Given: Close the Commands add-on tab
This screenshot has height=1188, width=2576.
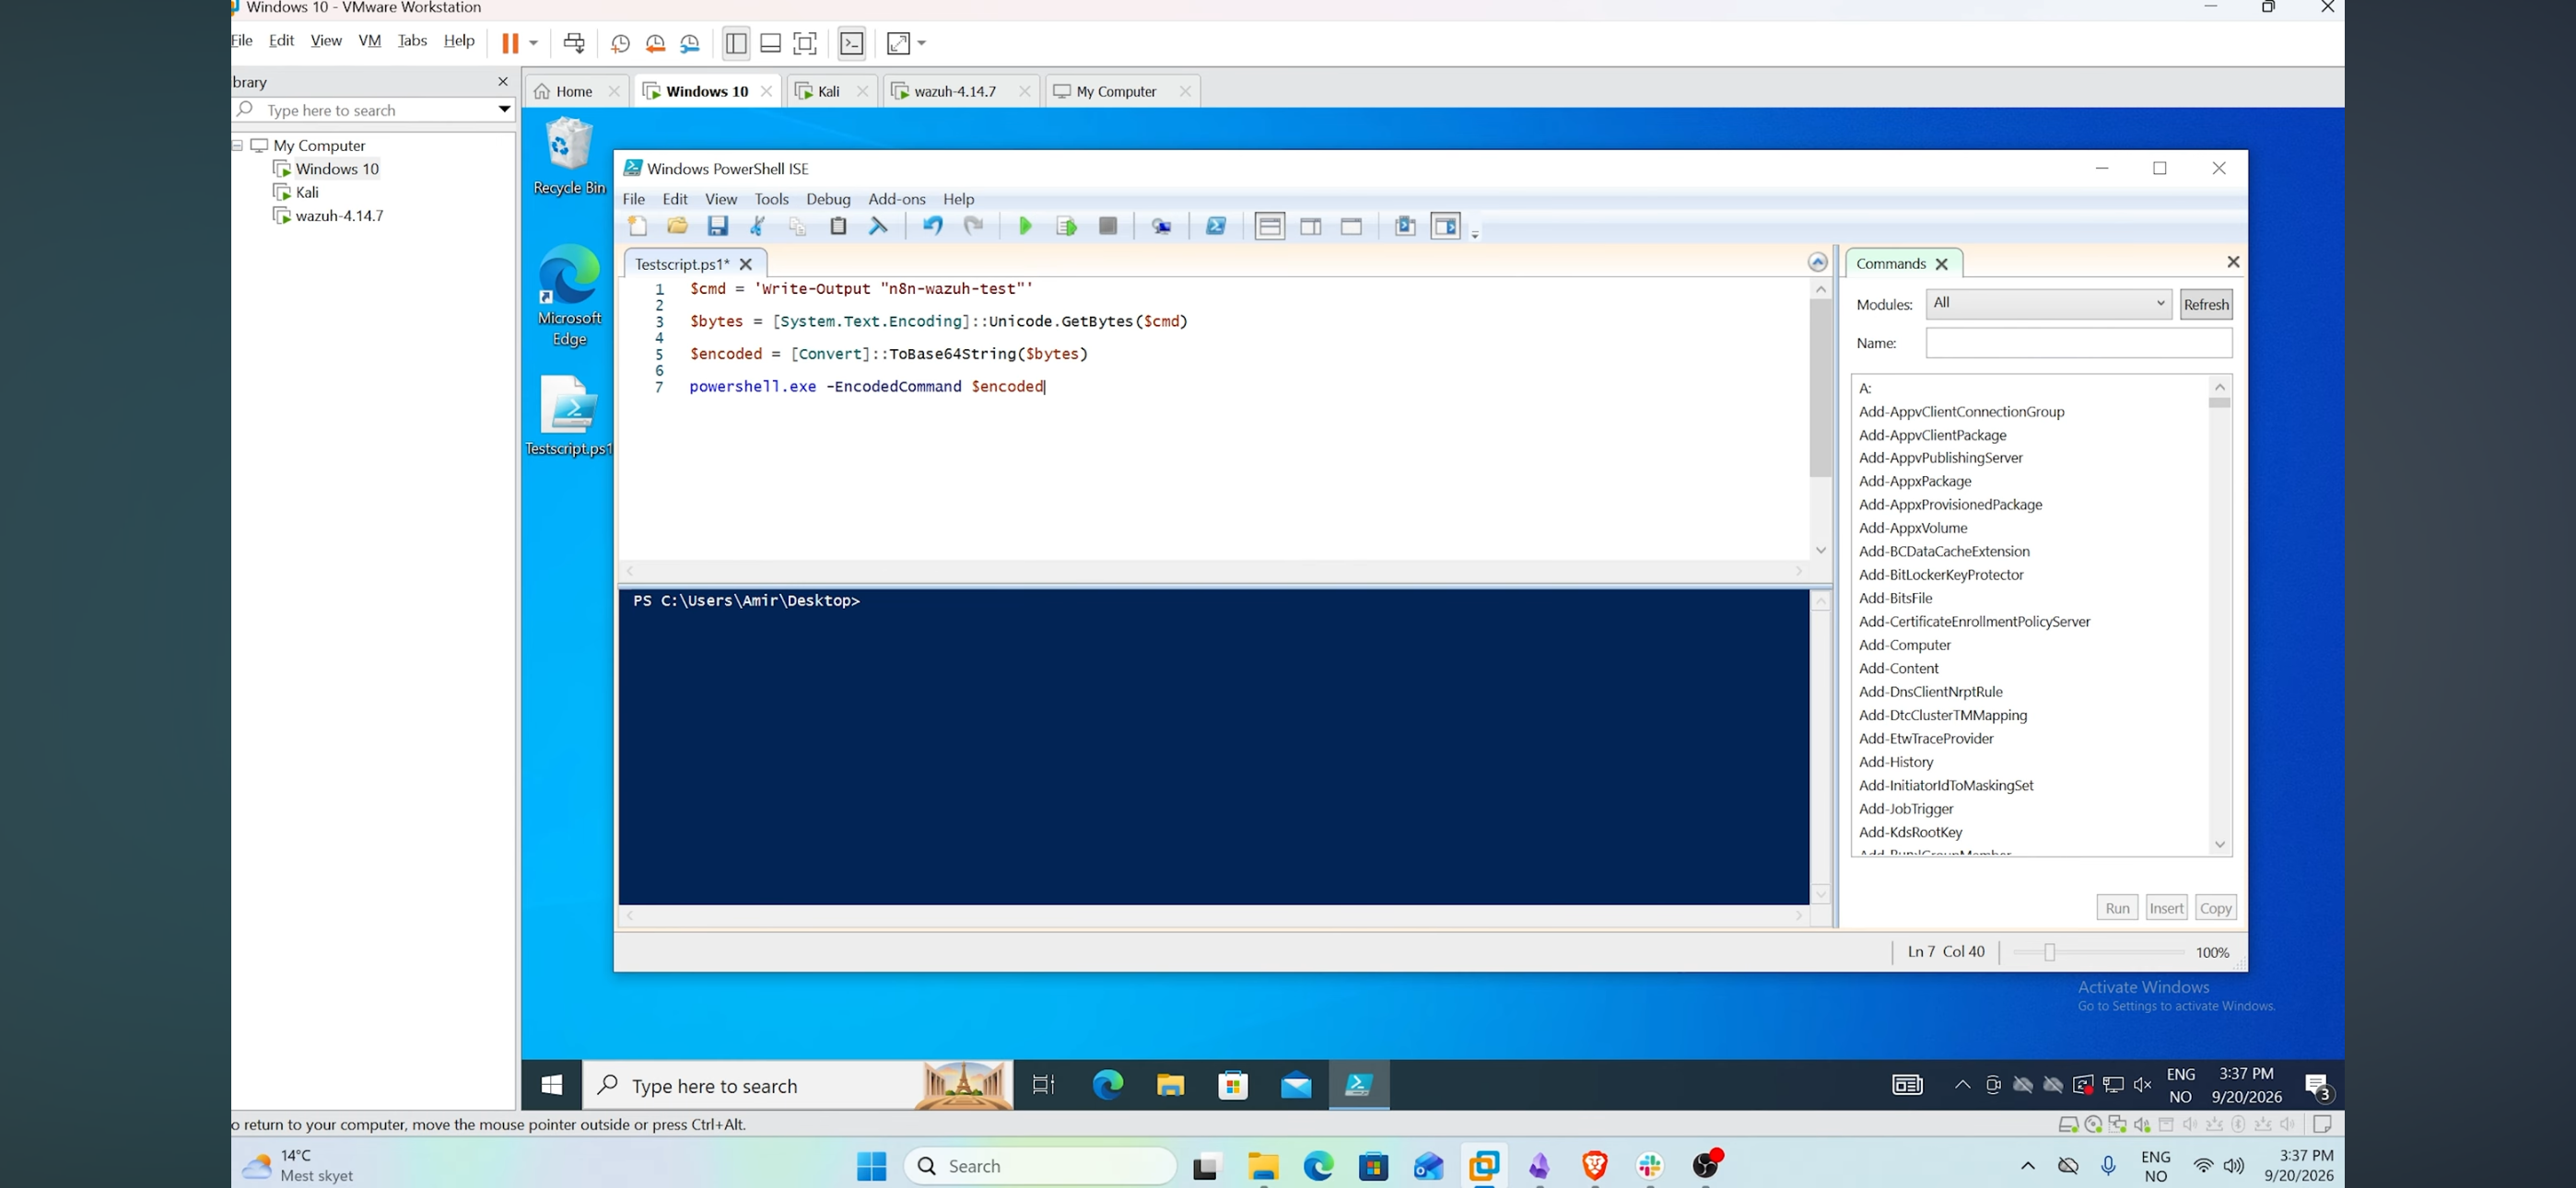Looking at the screenshot, I should pos(1942,264).
